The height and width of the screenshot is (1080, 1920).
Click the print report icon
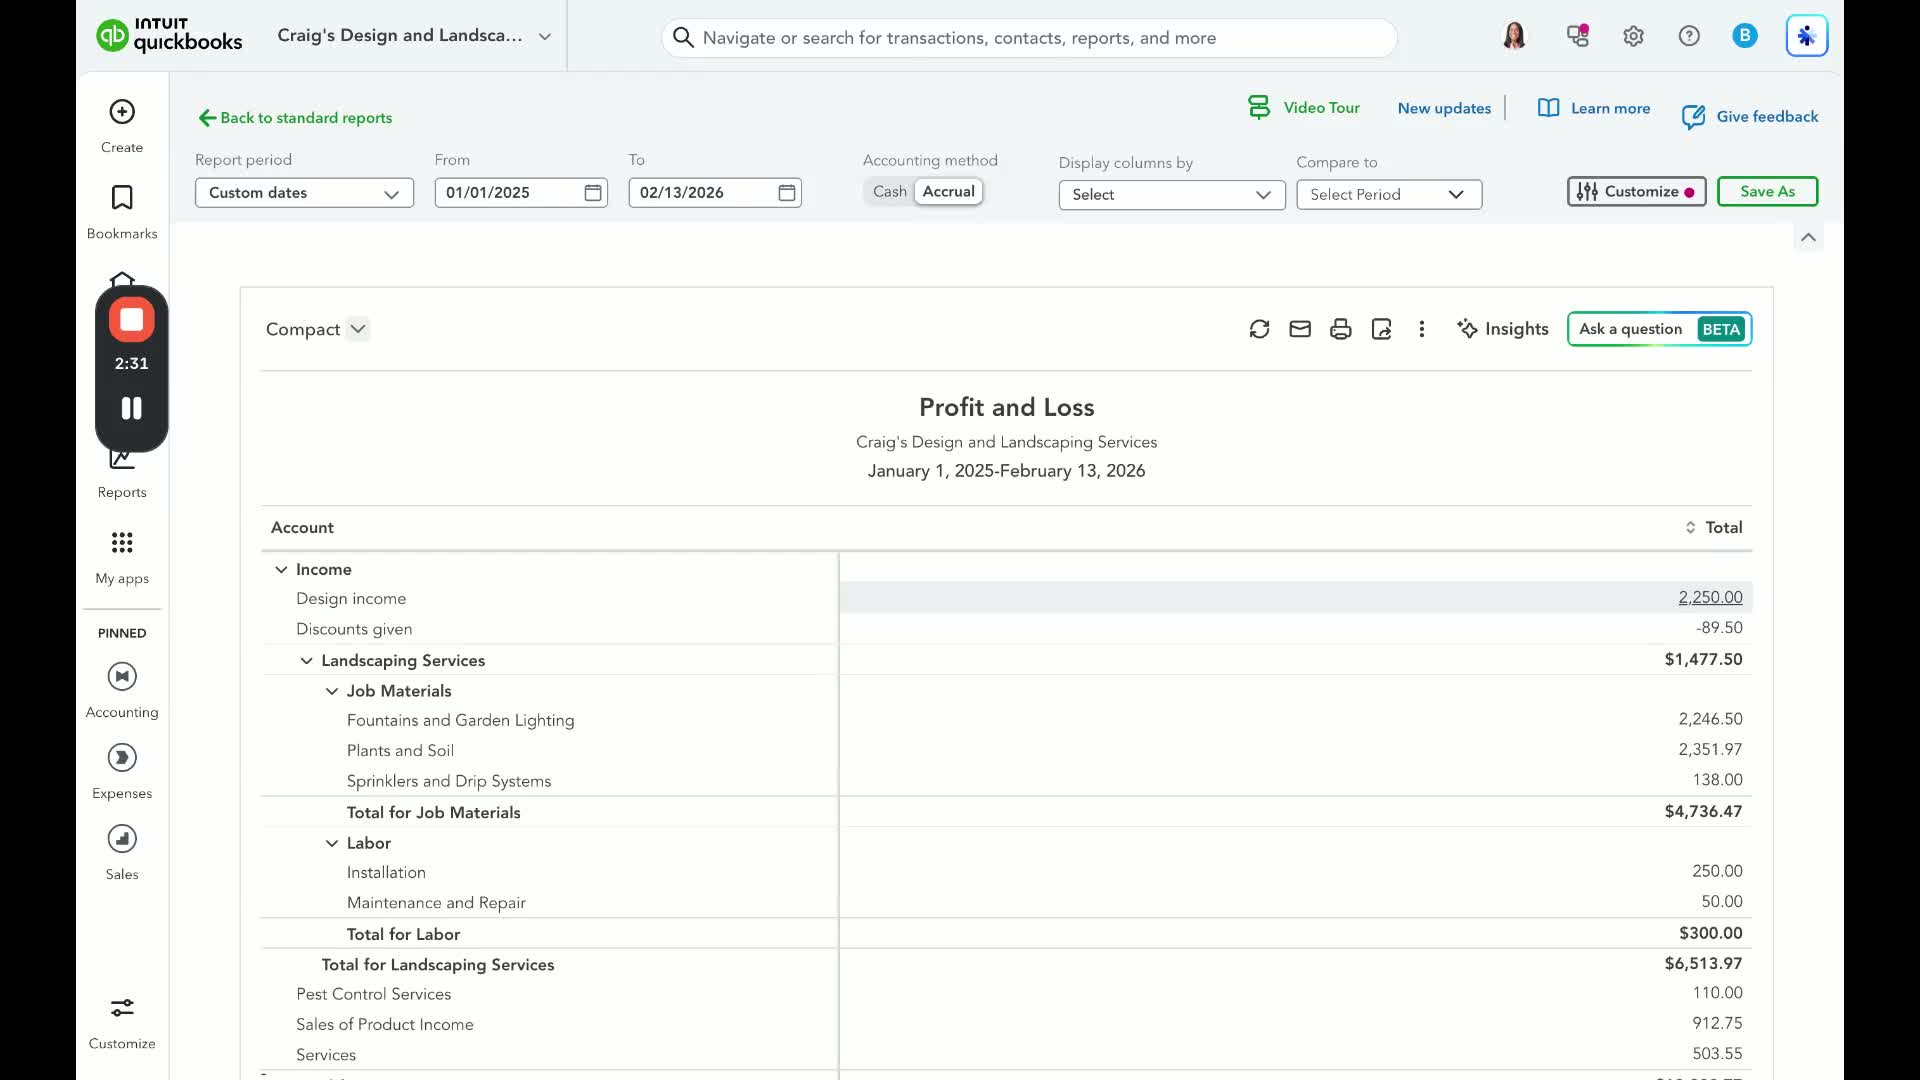[1340, 329]
